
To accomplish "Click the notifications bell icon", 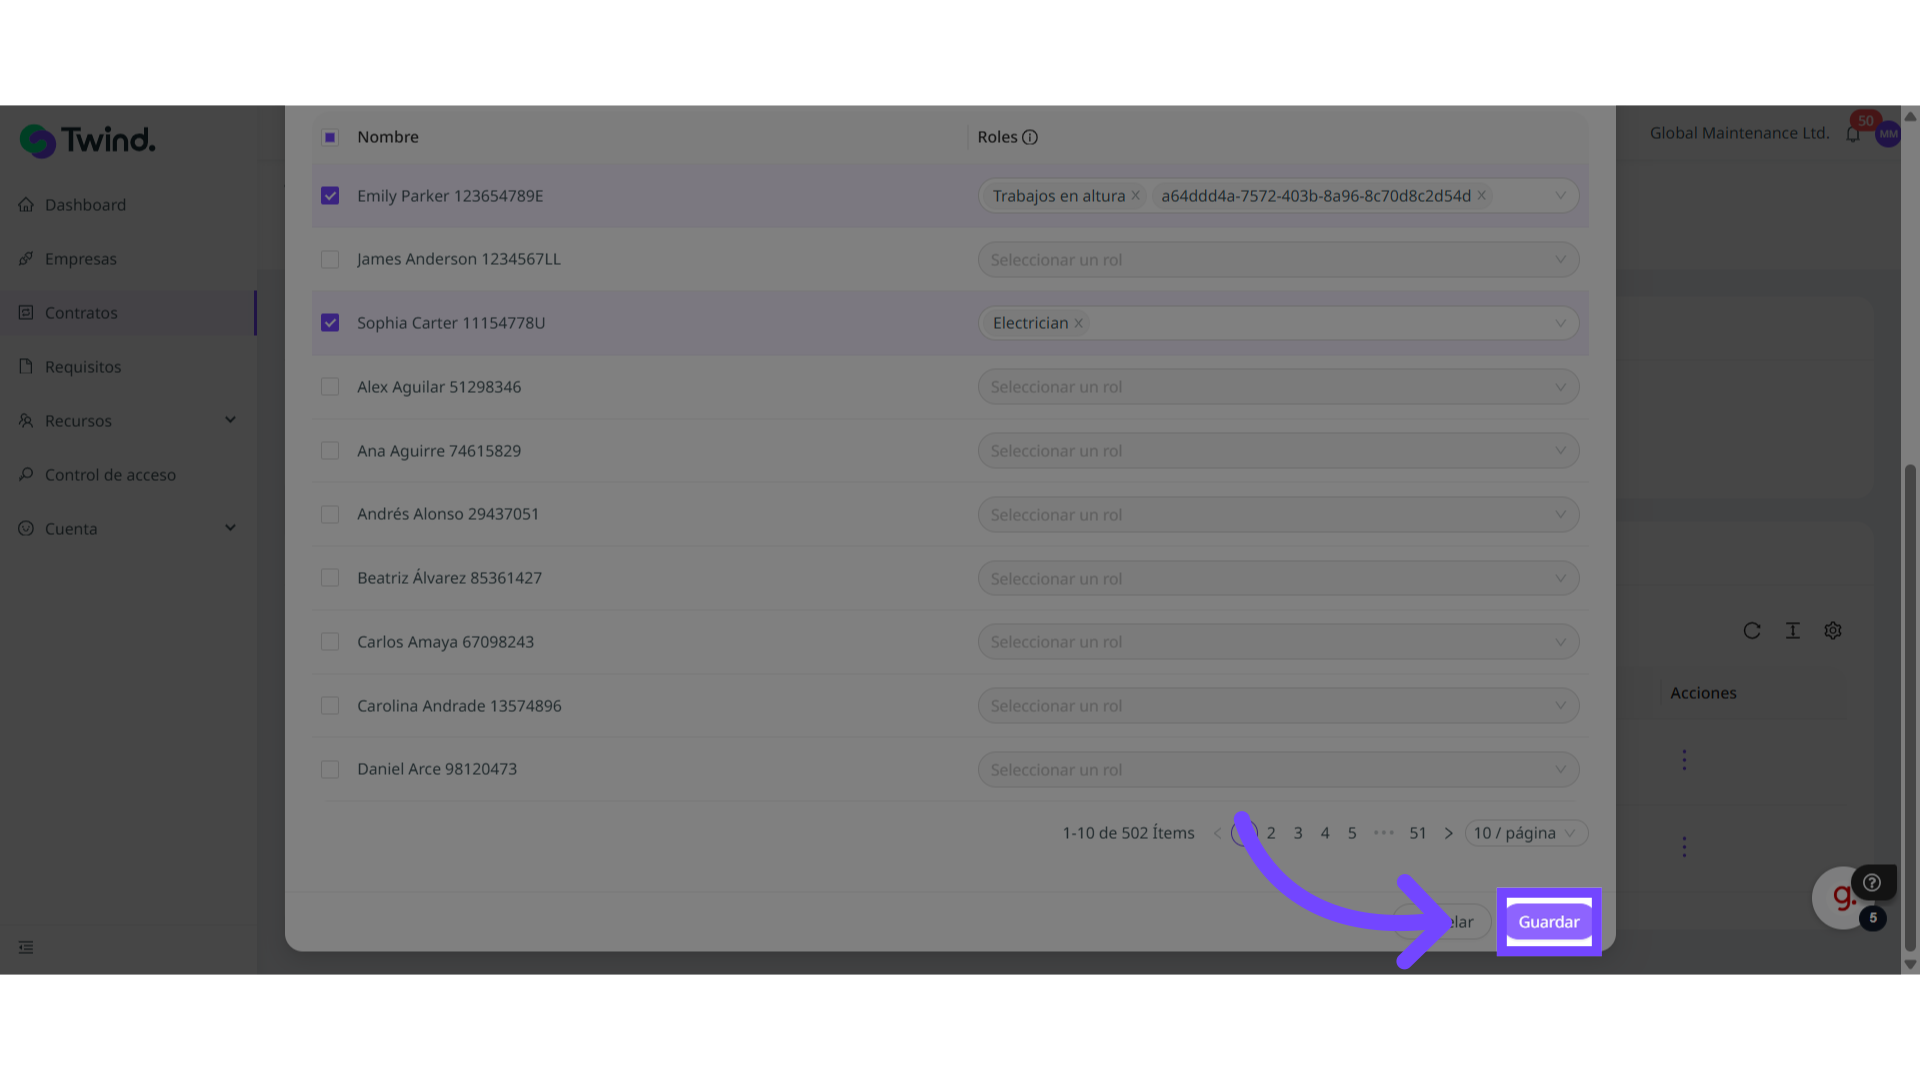I will click(1853, 134).
